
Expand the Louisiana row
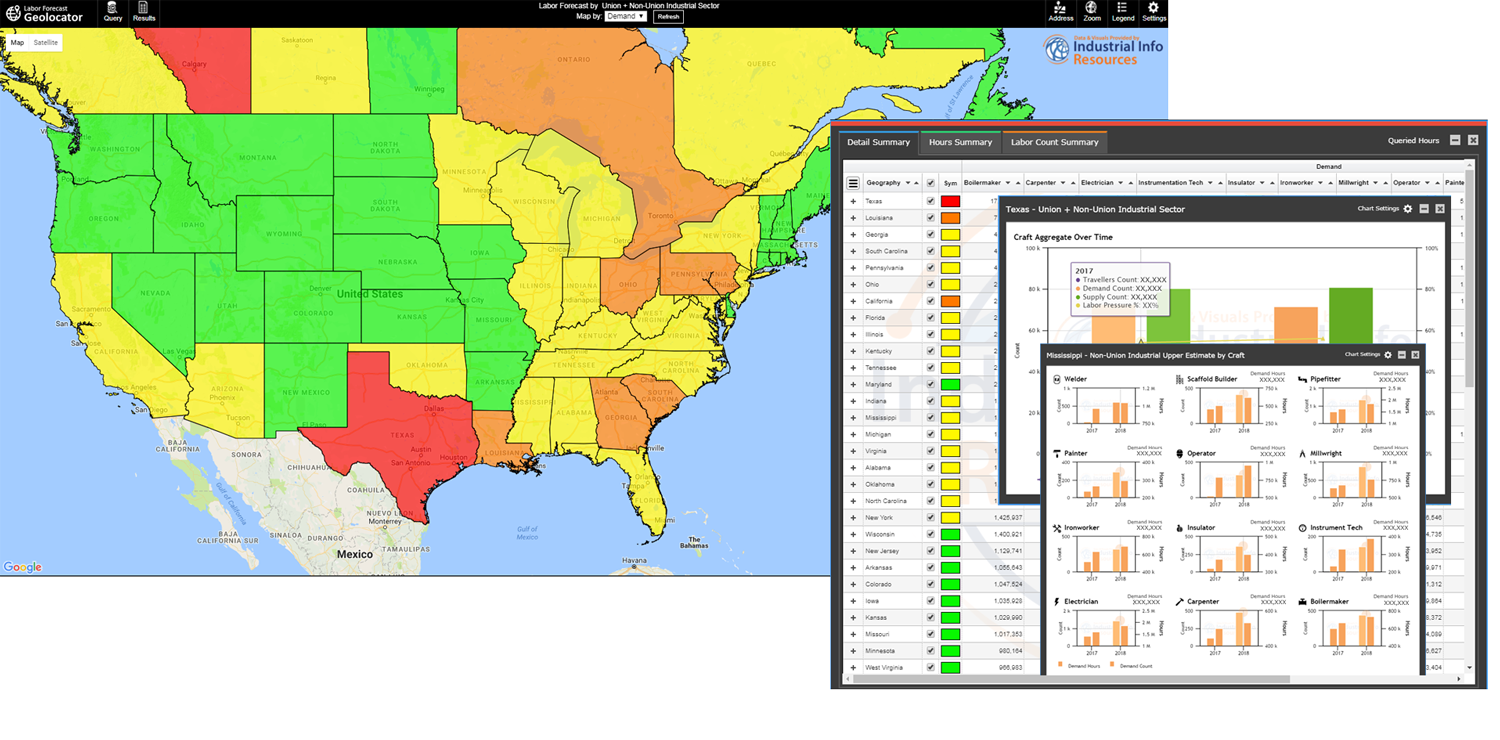853,218
